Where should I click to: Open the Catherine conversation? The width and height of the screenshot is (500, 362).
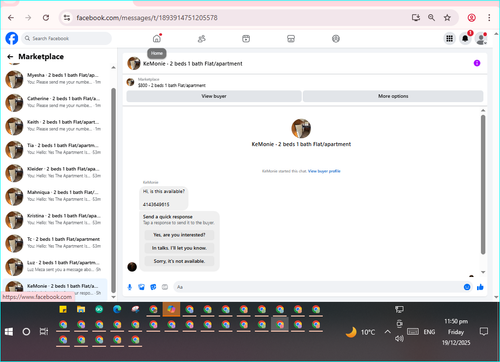pos(56,102)
